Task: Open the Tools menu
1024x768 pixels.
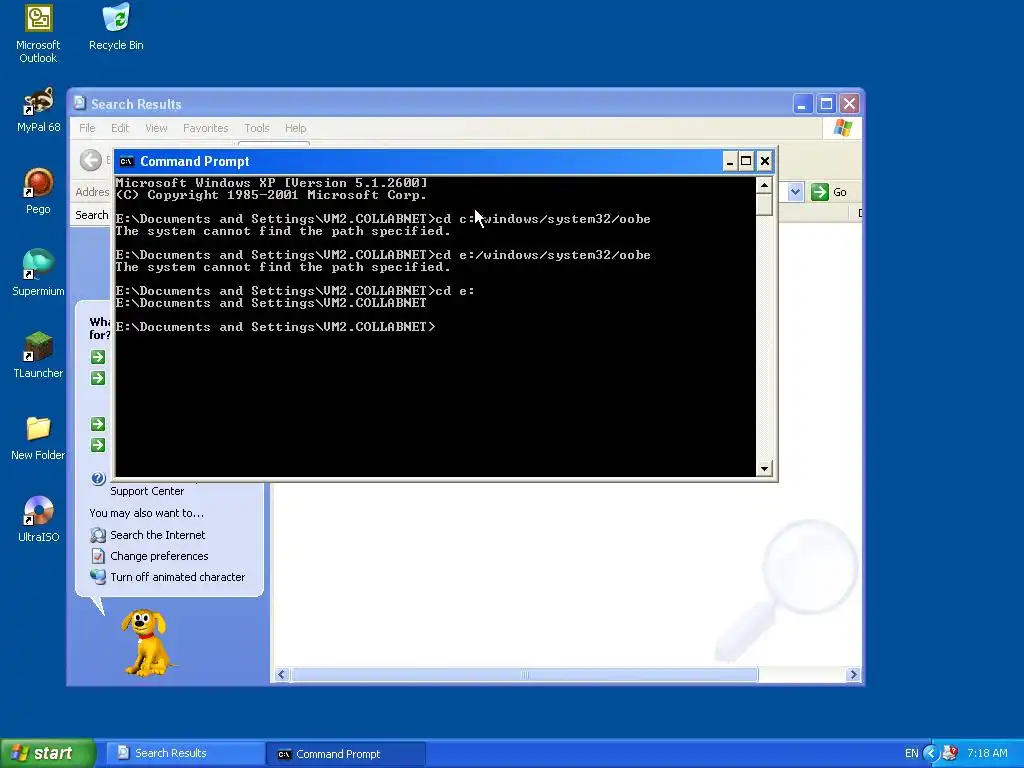Action: (257, 128)
